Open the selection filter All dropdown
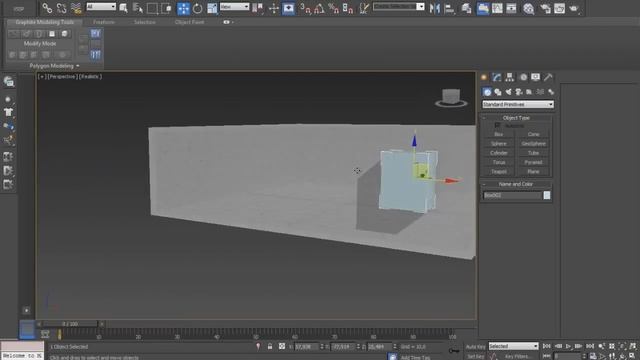Image resolution: width=640 pixels, height=360 pixels. 101,7
